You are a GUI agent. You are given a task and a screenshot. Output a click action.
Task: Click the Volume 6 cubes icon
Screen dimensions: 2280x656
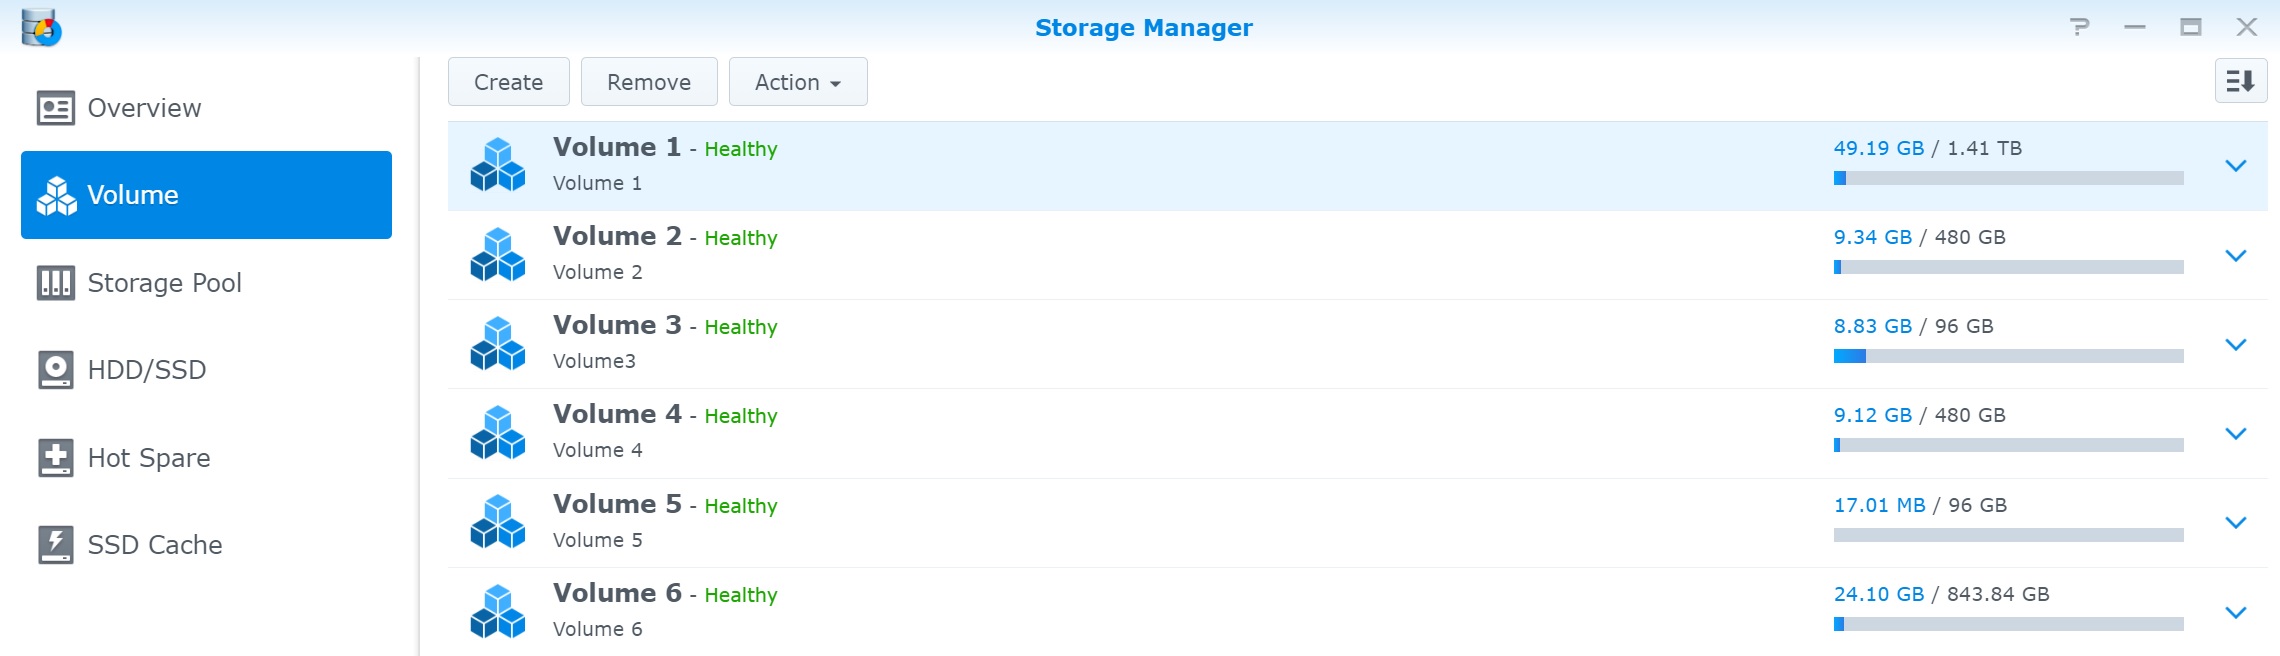498,611
